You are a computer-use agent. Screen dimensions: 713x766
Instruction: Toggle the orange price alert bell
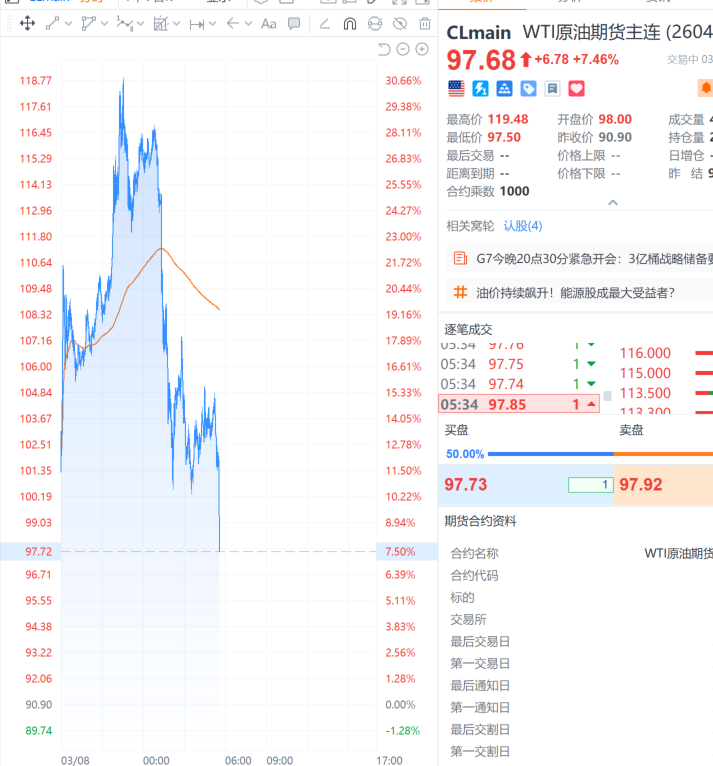click(706, 89)
